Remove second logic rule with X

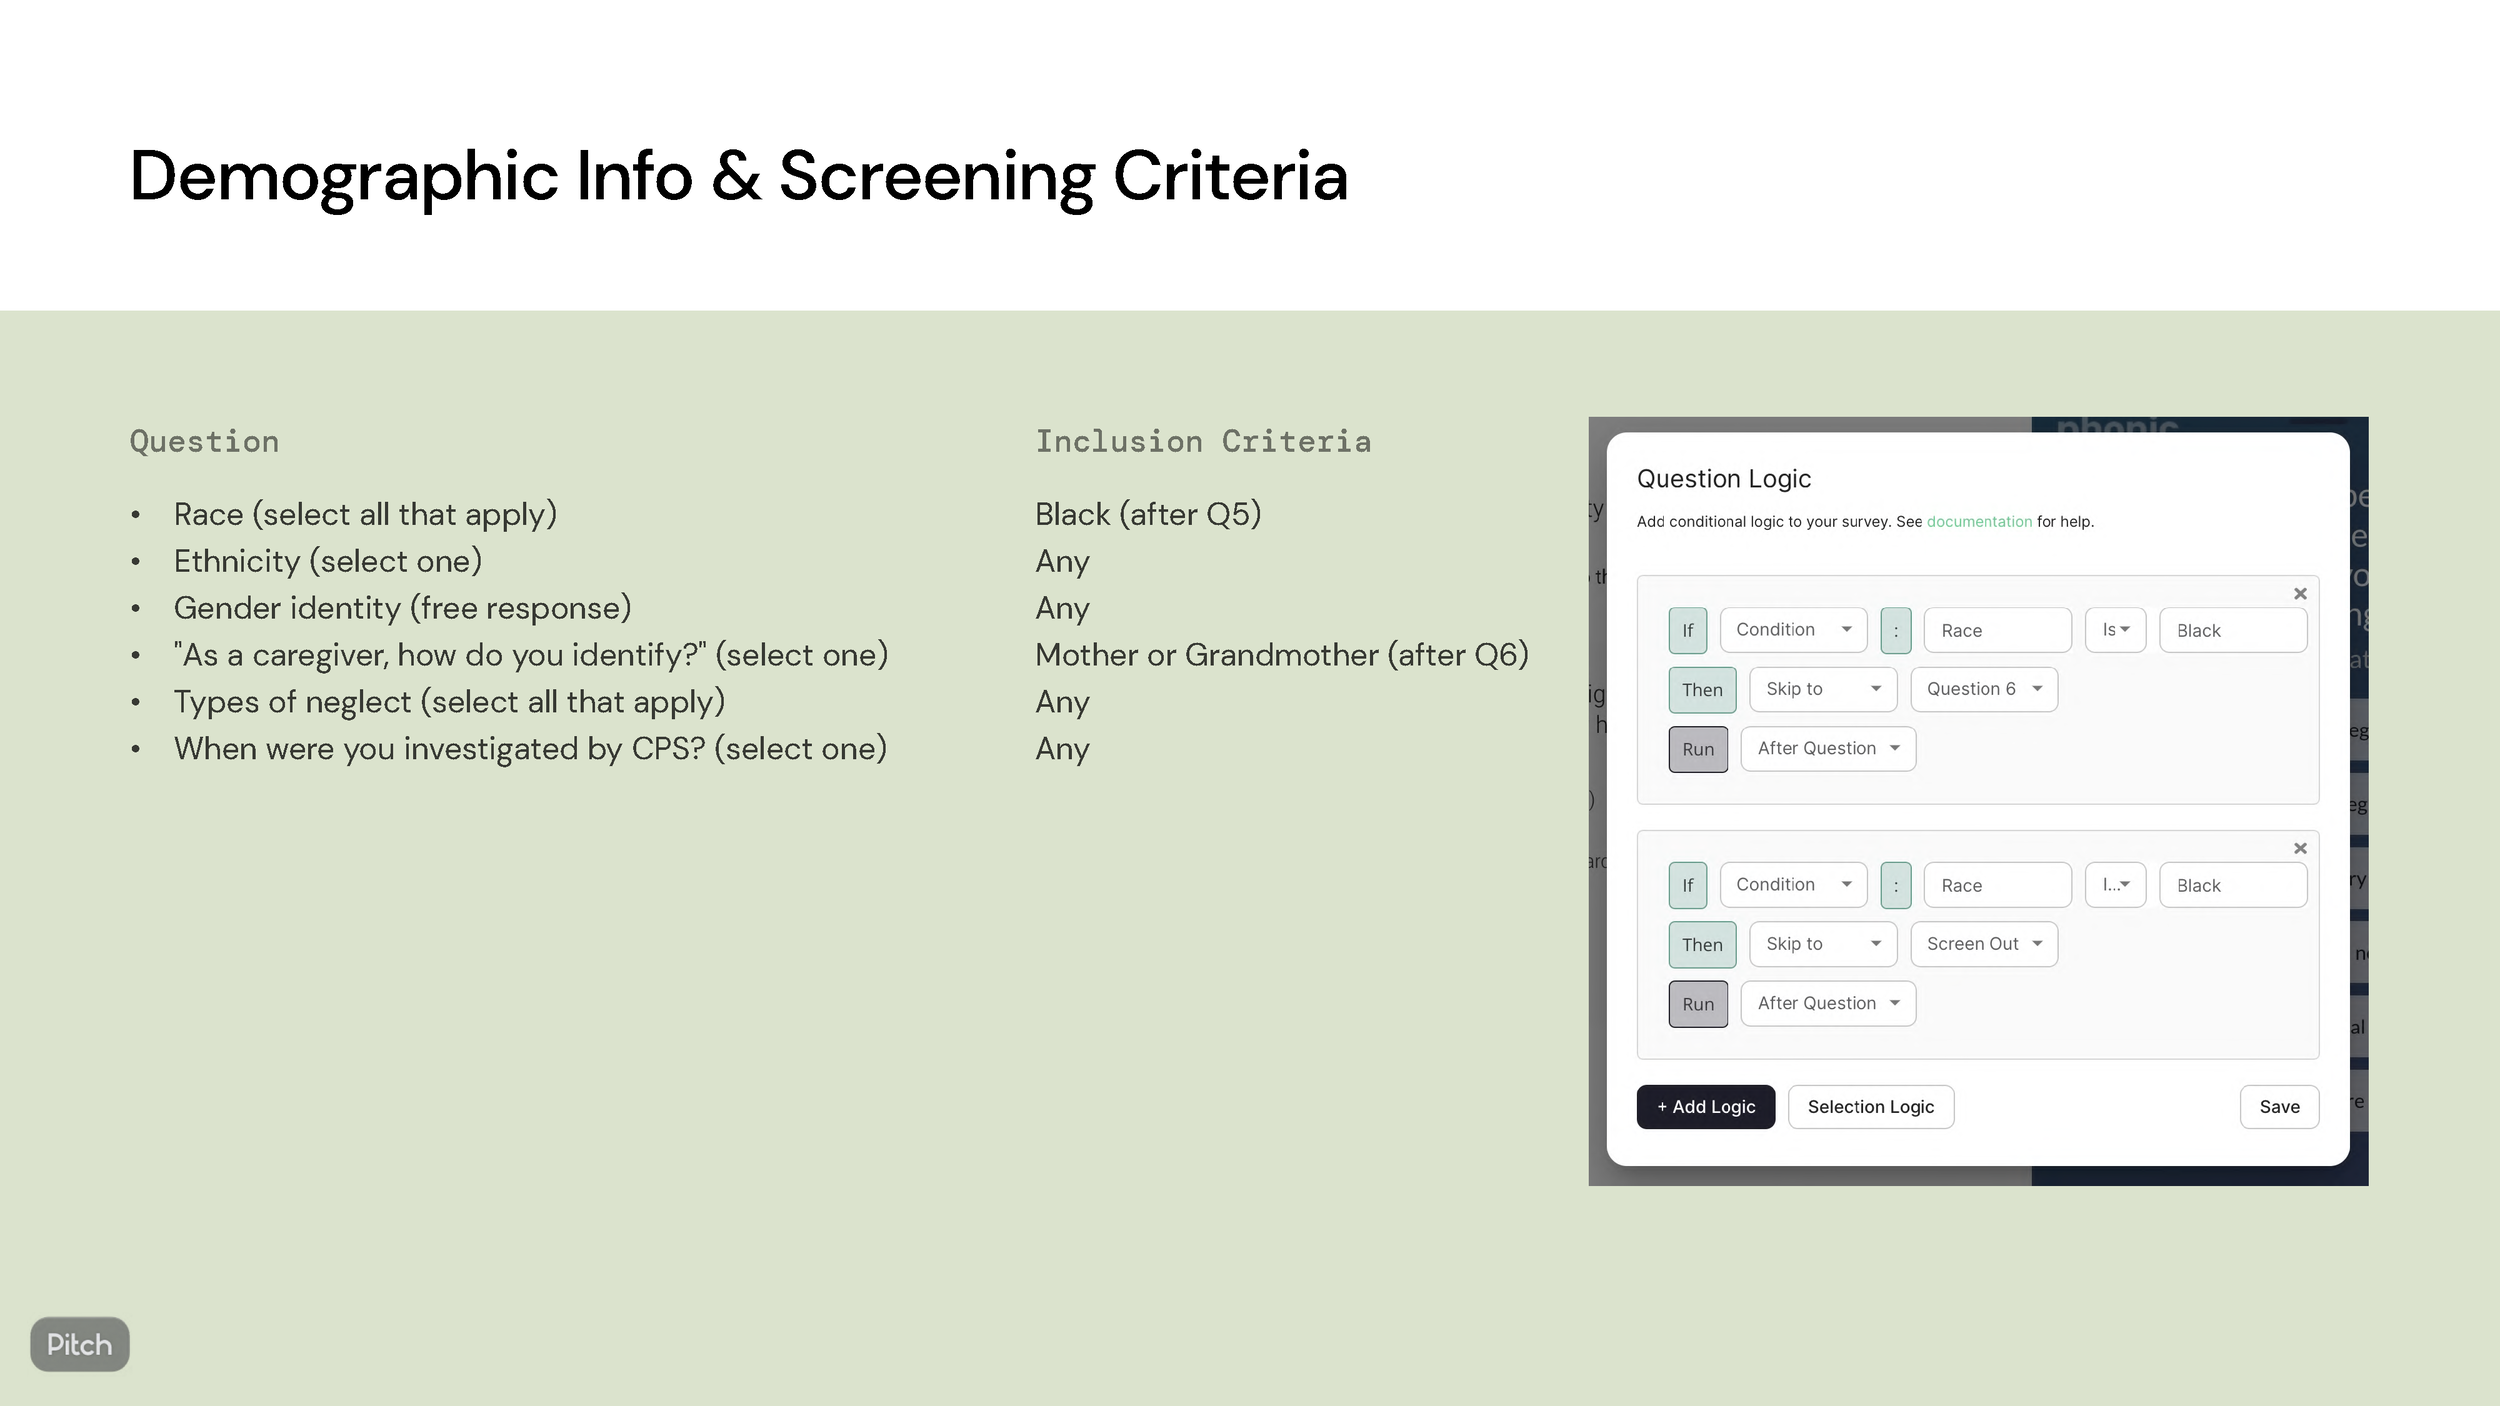(2300, 849)
